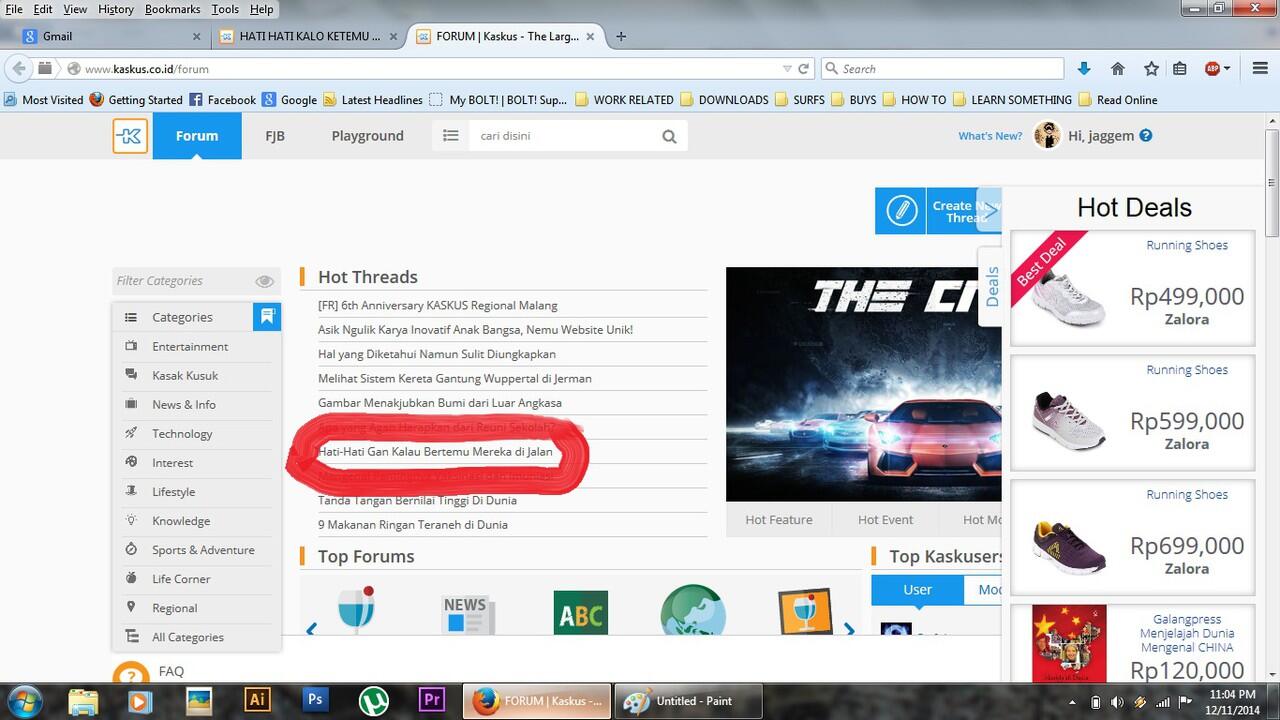Click Firefox Downloads arrow icon
Image resolution: width=1280 pixels, height=720 pixels.
point(1084,68)
